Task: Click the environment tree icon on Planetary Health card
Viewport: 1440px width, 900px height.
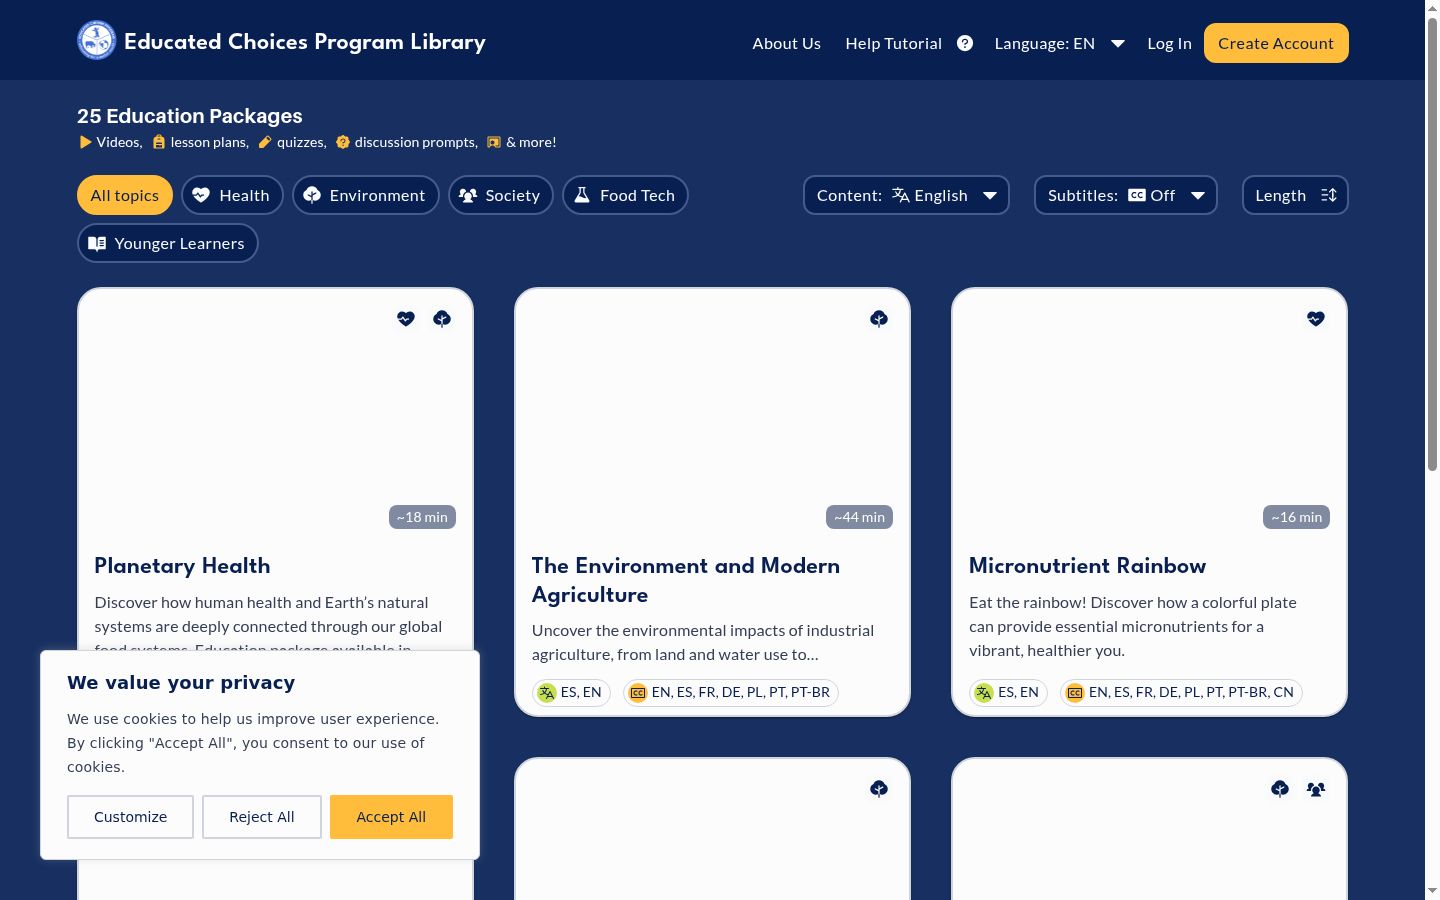Action: (442, 319)
